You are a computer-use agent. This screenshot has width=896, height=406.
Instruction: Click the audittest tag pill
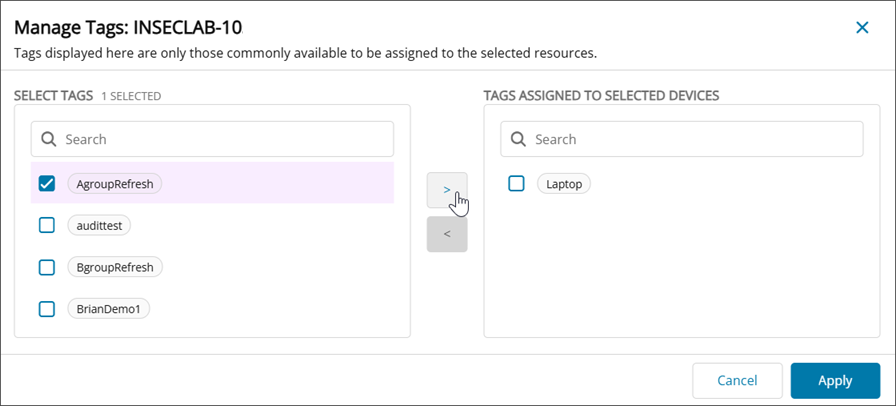(99, 226)
